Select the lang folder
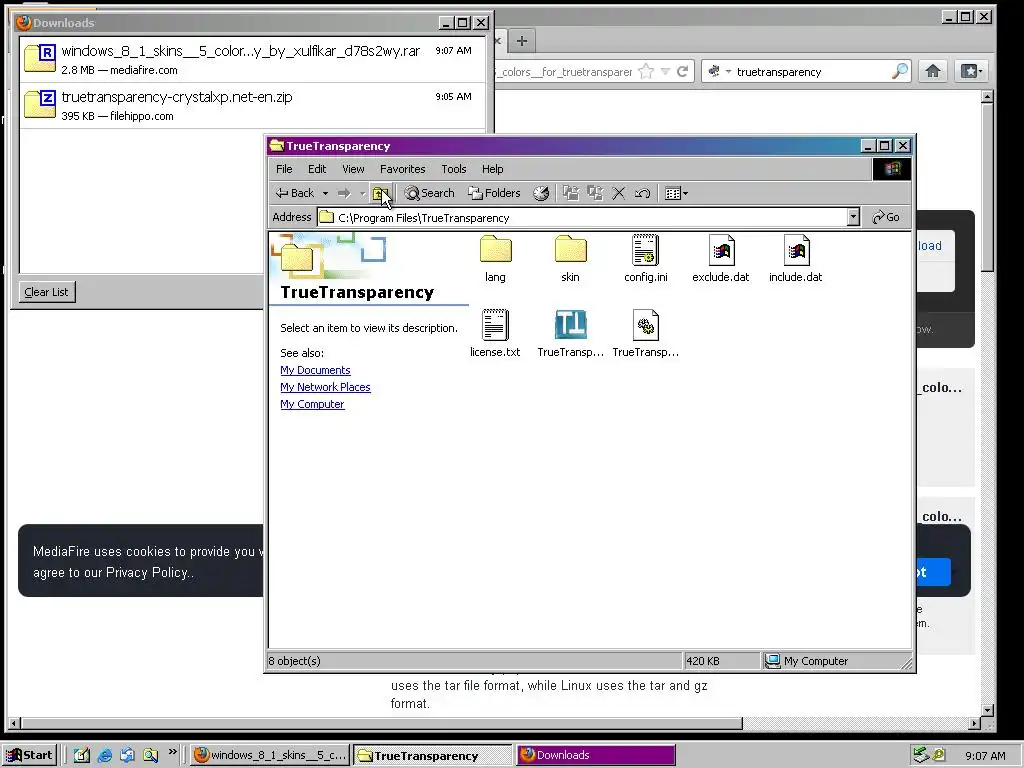This screenshot has height=768, width=1024. click(x=495, y=259)
